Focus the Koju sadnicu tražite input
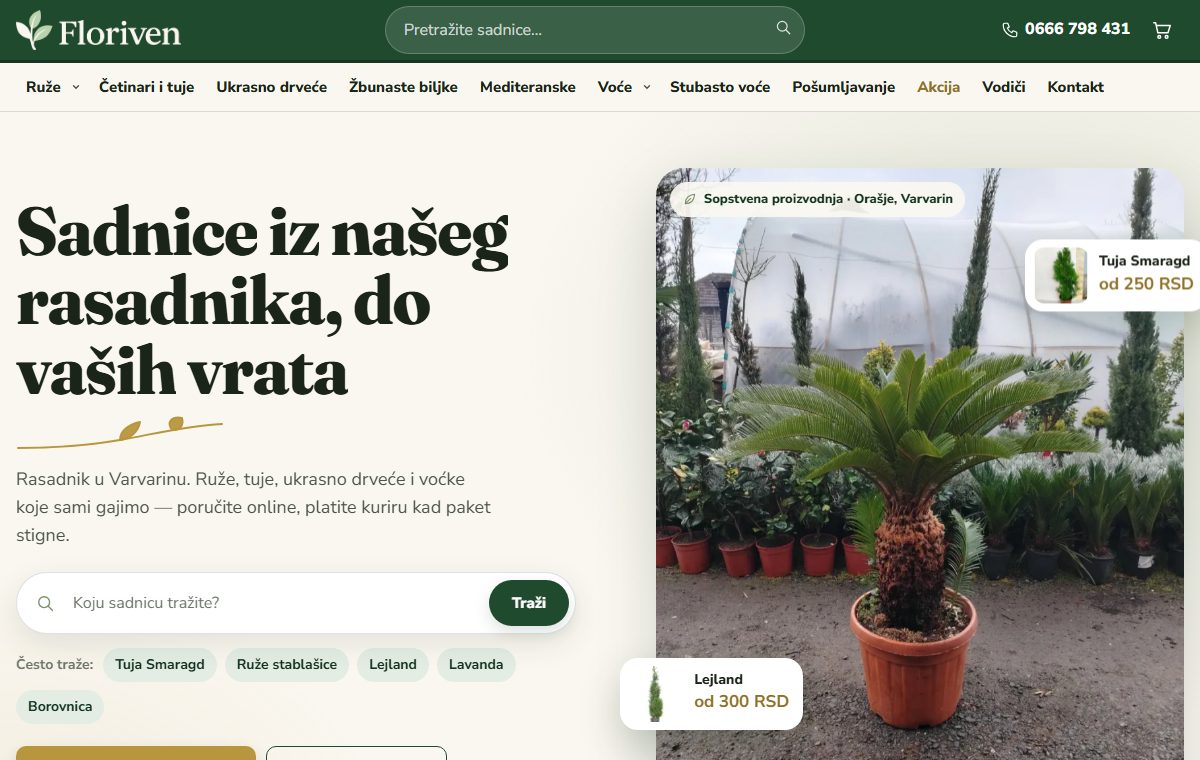The height and width of the screenshot is (760, 1200). pos(275,603)
